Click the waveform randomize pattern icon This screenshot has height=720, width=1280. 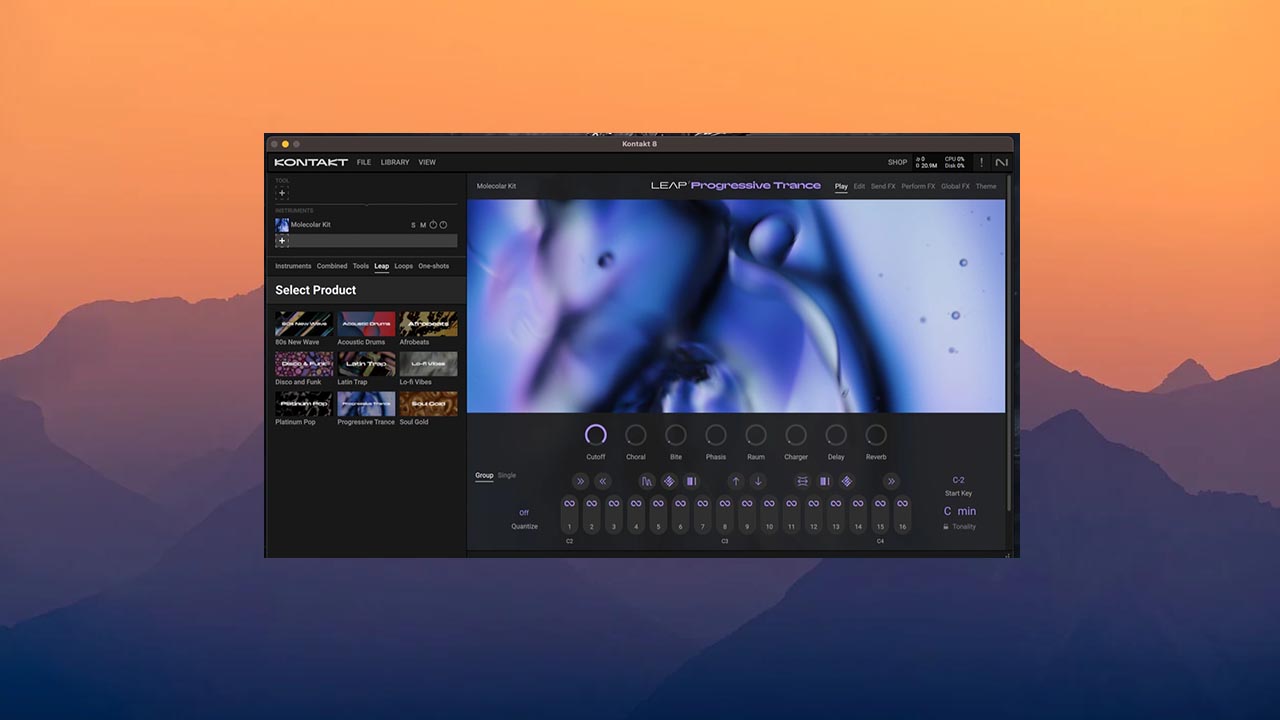click(646, 482)
